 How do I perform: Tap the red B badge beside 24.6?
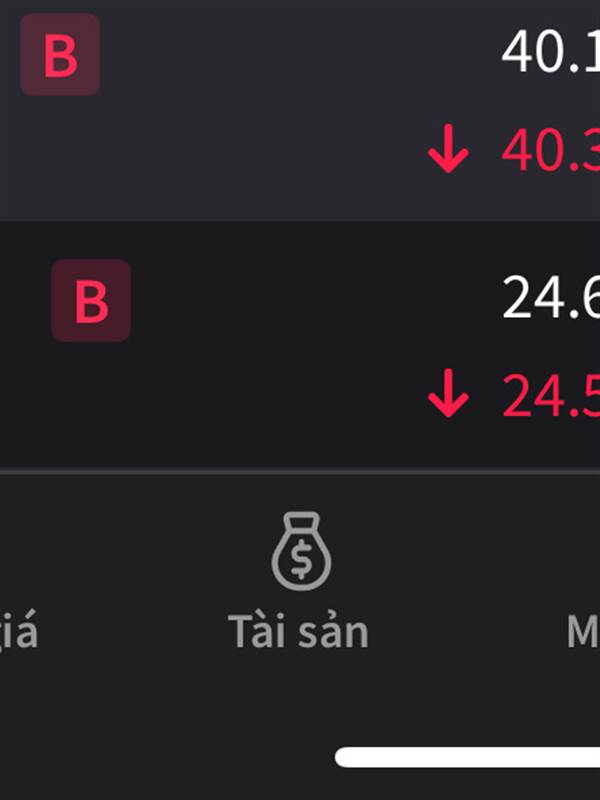pos(91,300)
